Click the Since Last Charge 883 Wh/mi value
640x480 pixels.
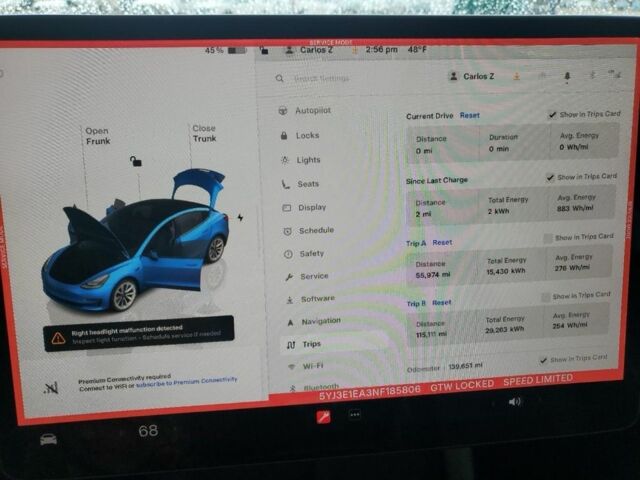[575, 209]
